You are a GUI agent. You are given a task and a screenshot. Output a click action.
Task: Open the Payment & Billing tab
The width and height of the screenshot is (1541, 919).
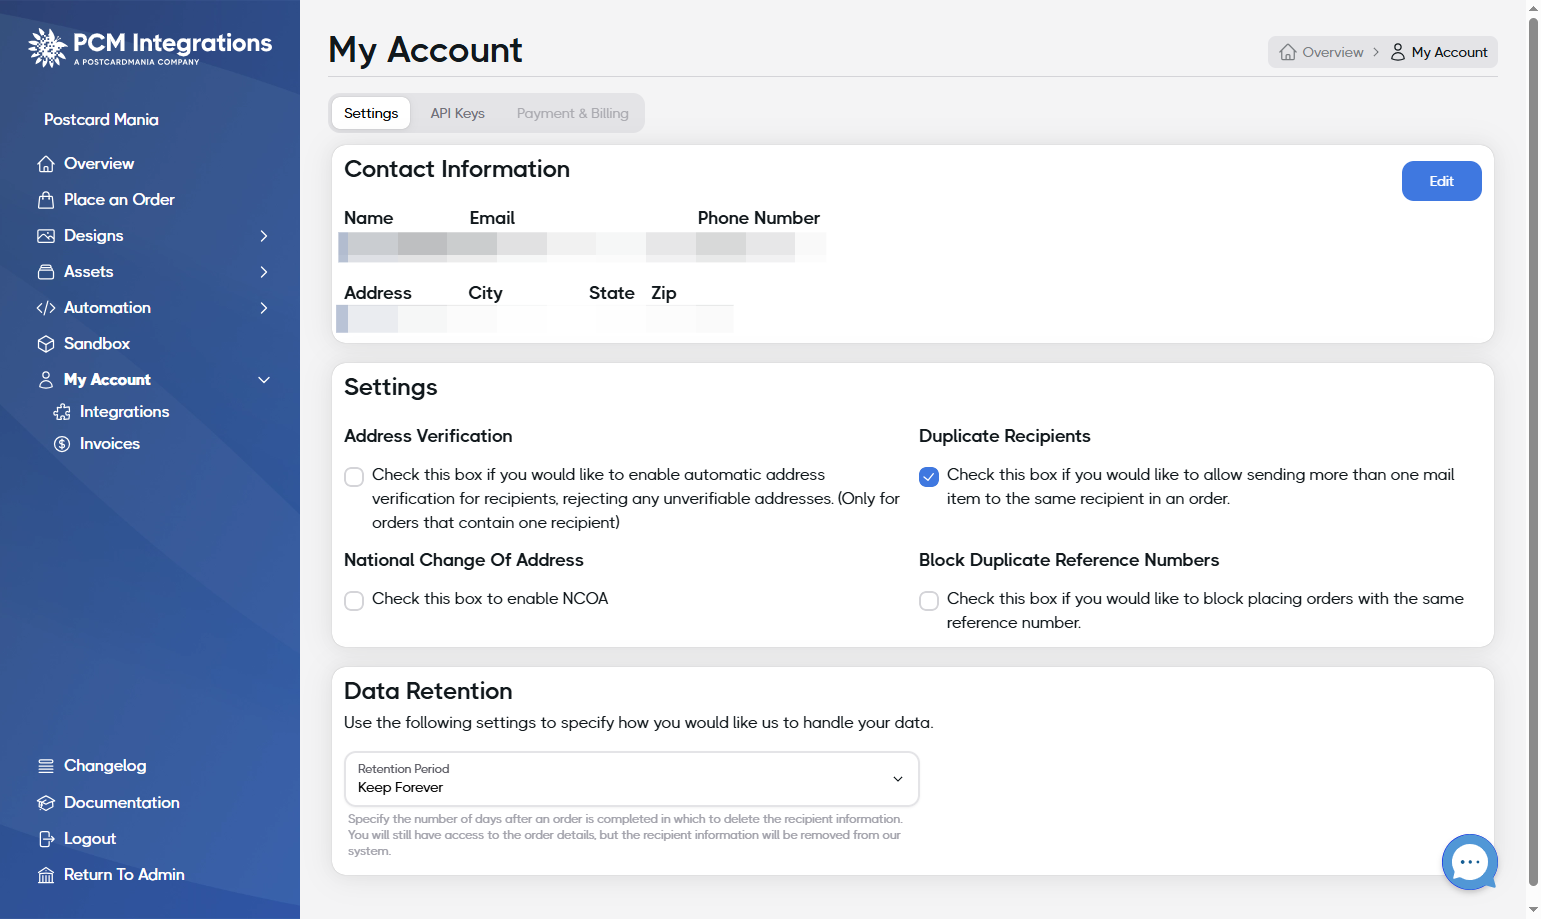coord(573,113)
